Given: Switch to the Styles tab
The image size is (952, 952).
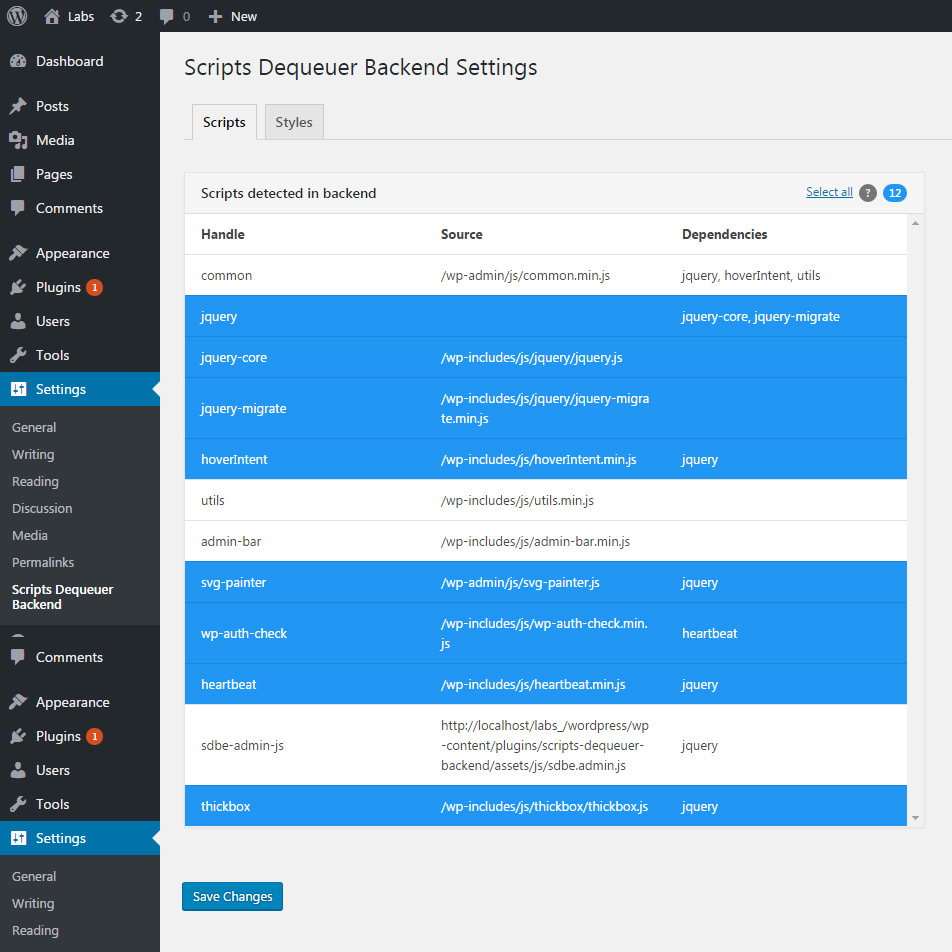Looking at the screenshot, I should (x=294, y=122).
